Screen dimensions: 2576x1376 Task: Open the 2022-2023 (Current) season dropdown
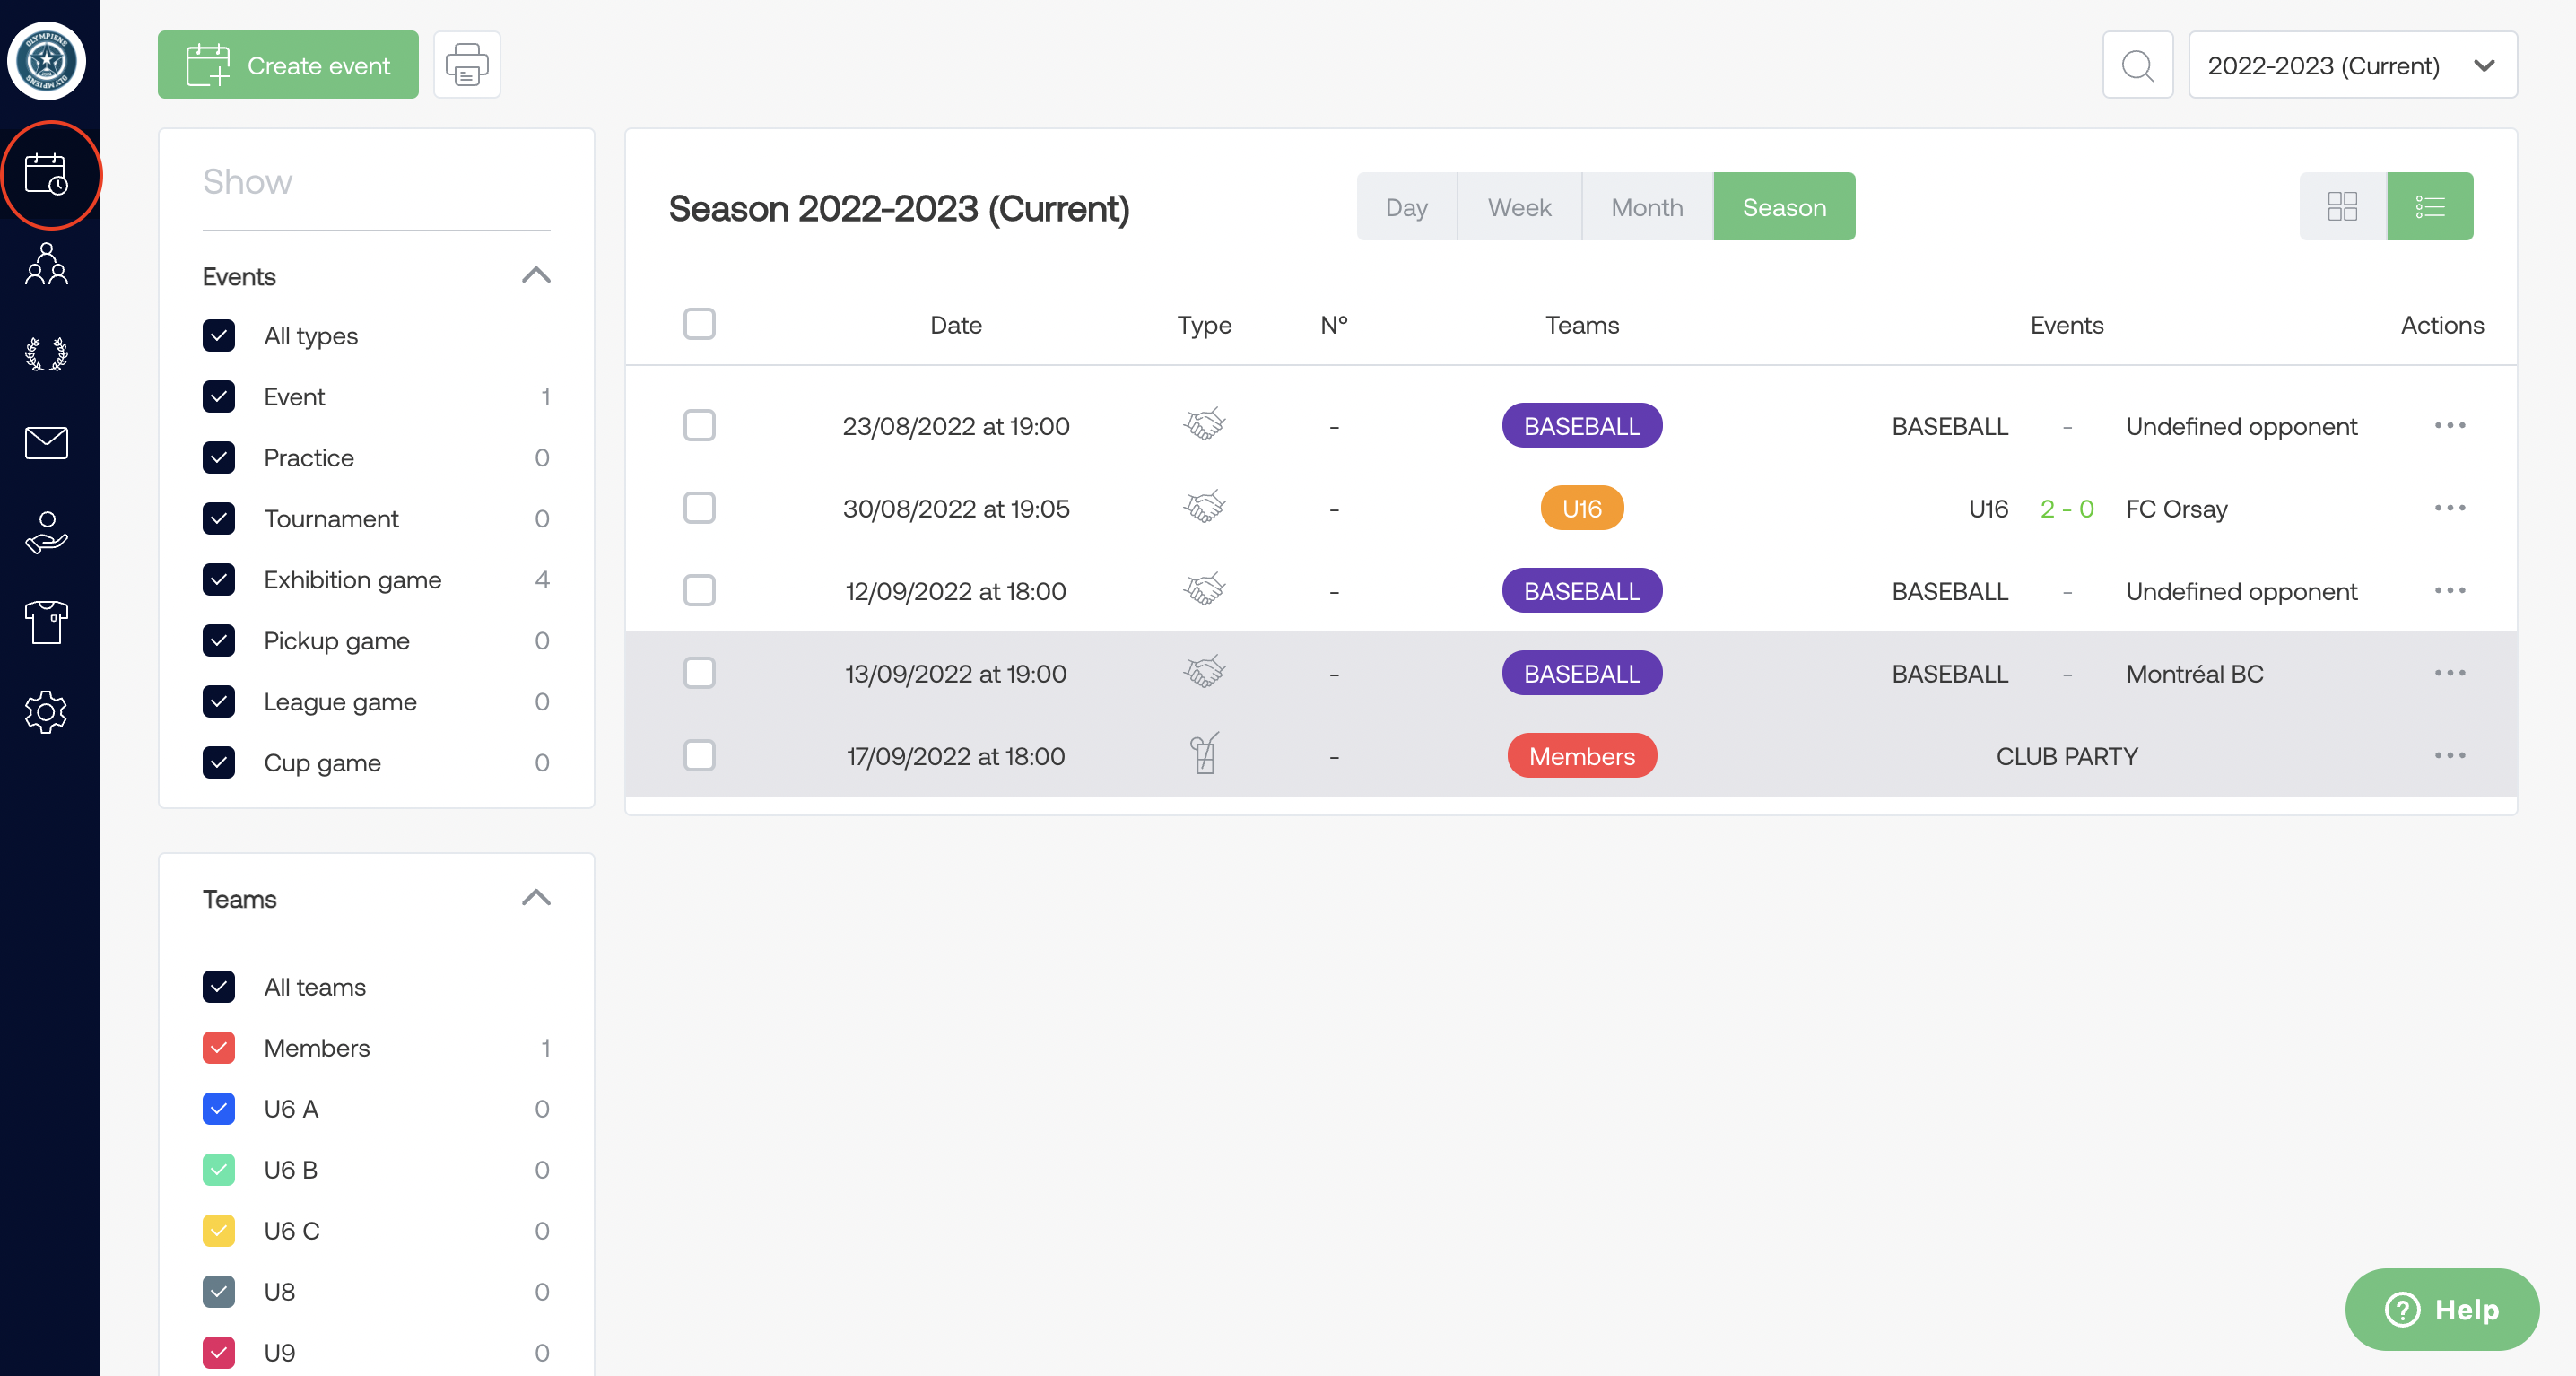click(2351, 65)
